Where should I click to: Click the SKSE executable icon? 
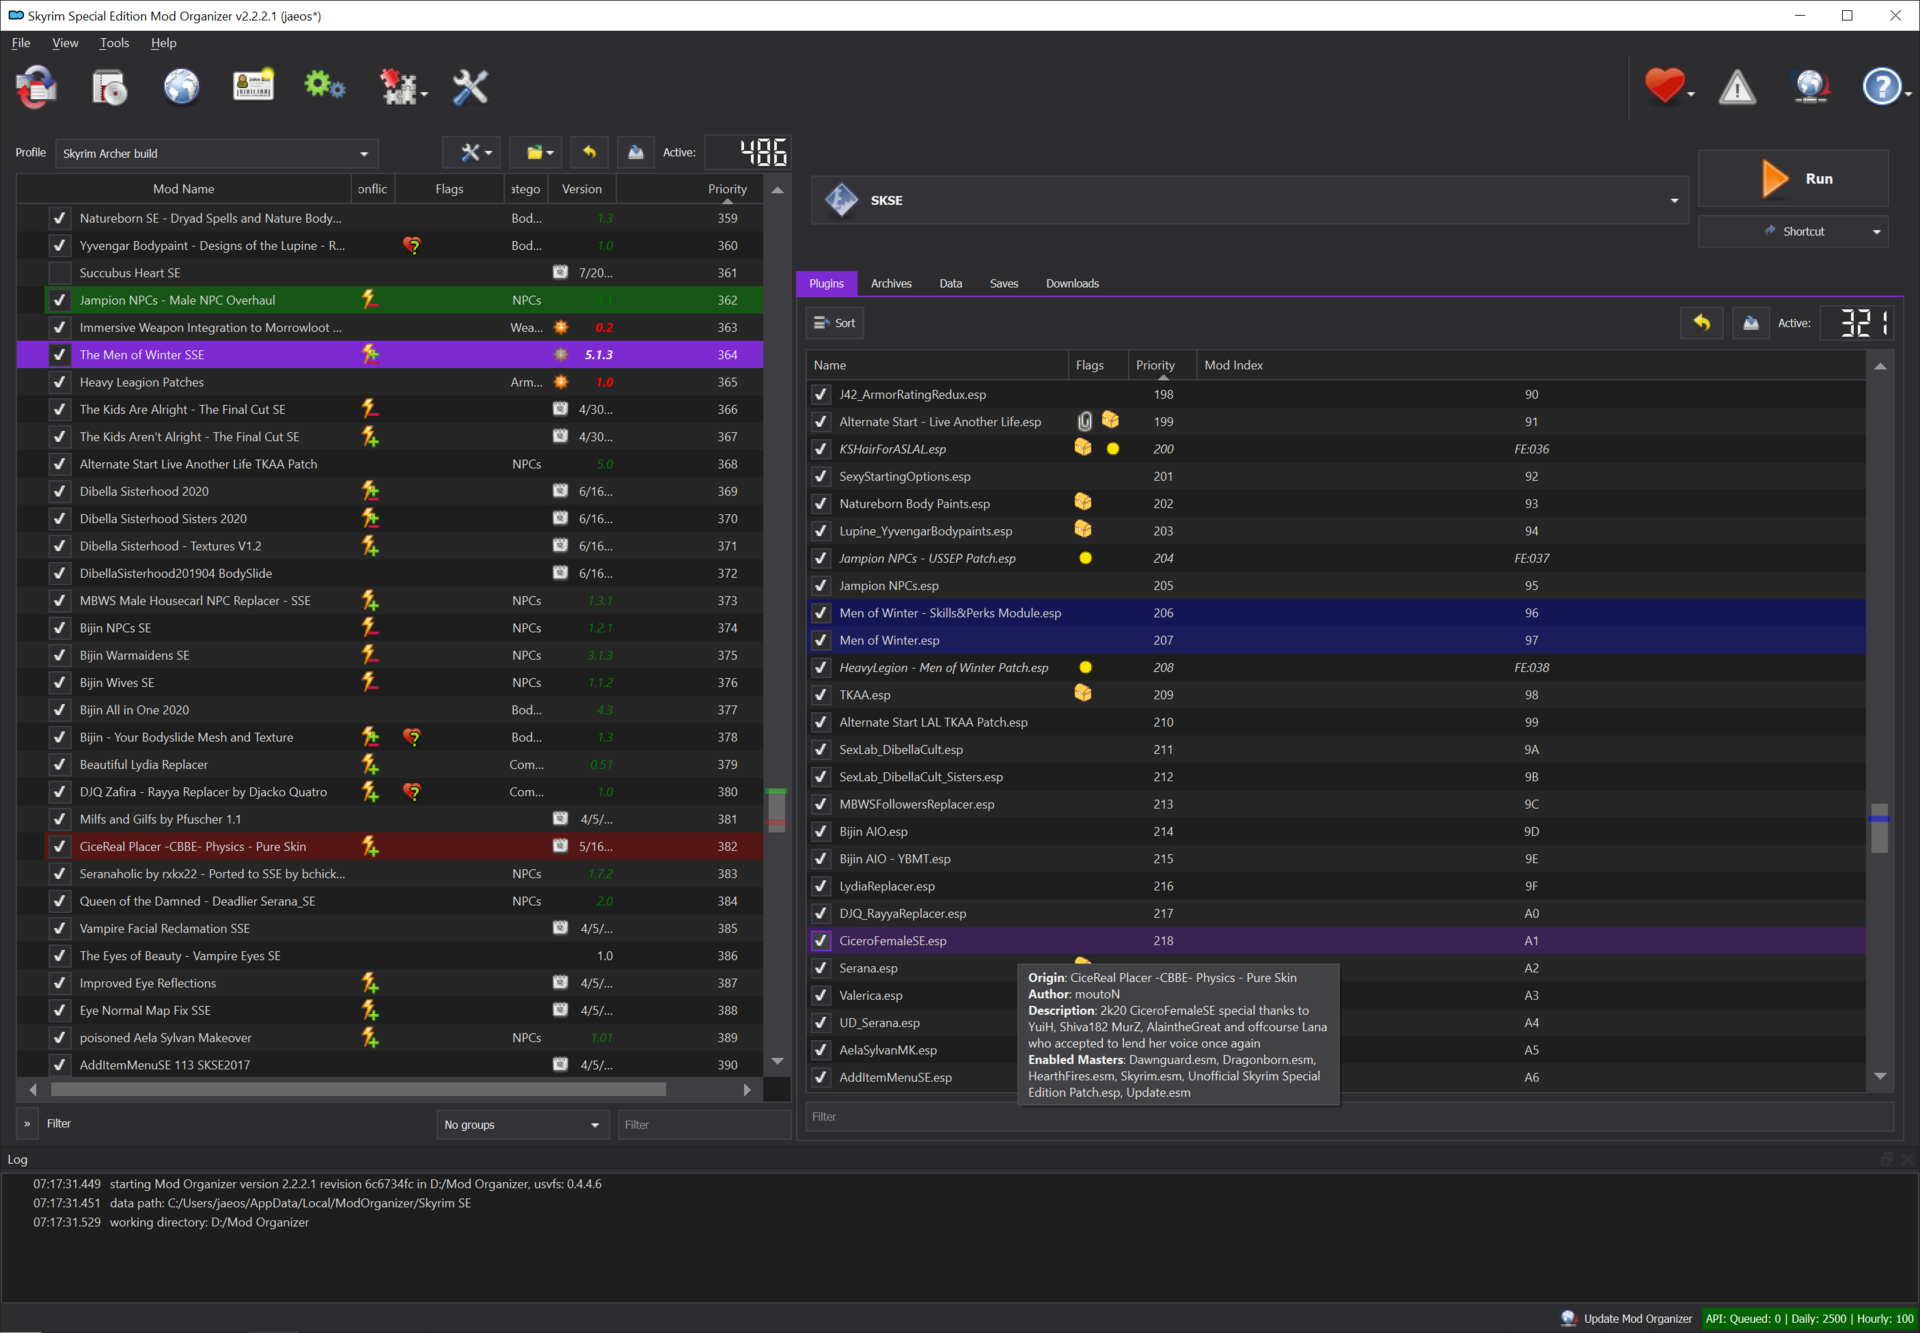(841, 200)
